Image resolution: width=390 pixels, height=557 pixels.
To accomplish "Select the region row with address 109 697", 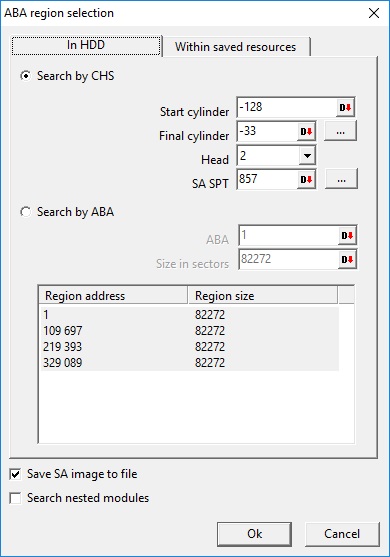I will [x=190, y=331].
